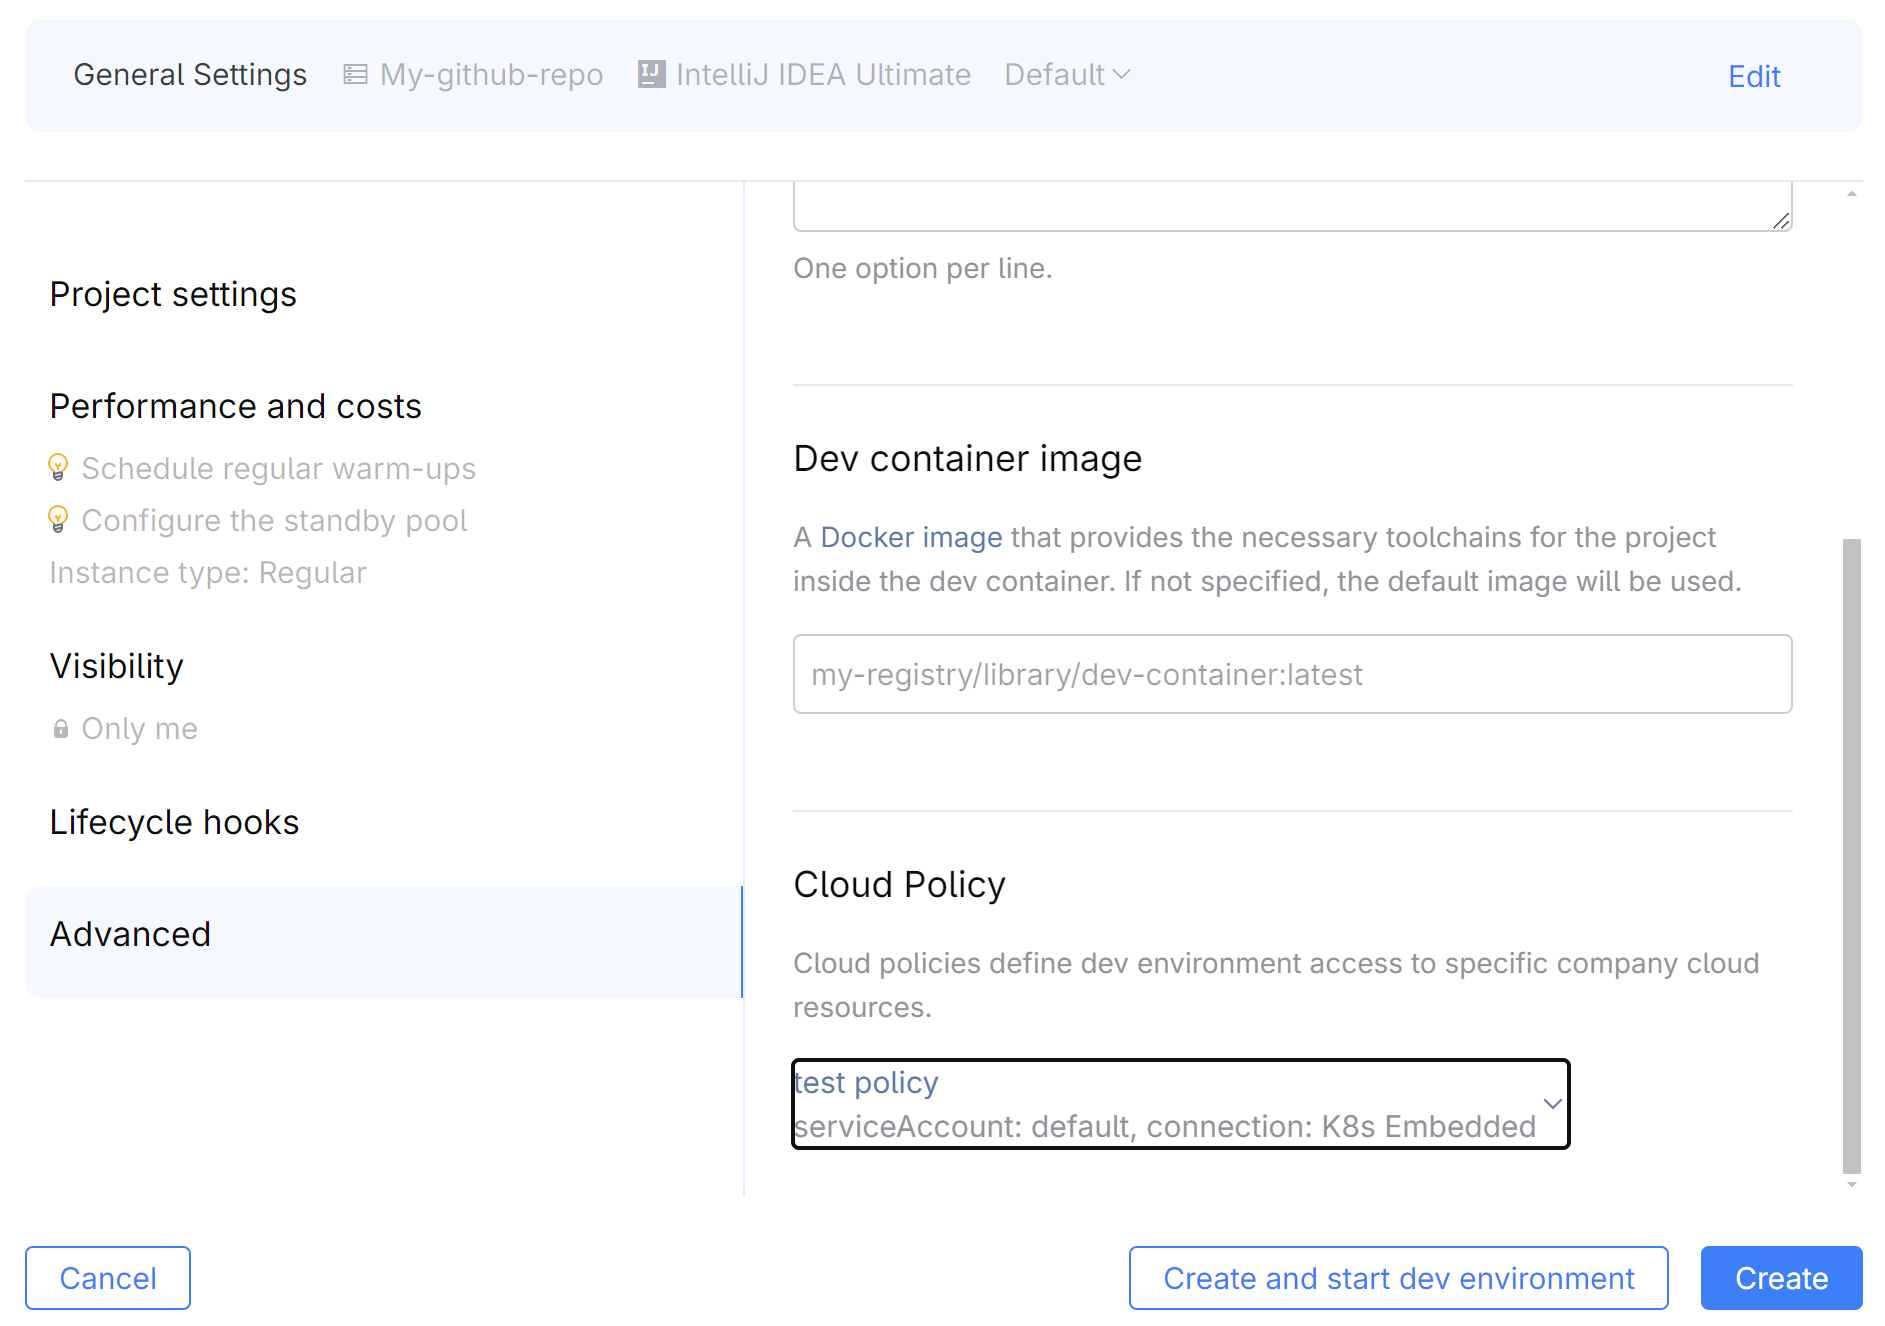
Task: Click the dev container image input field
Action: click(1292, 674)
